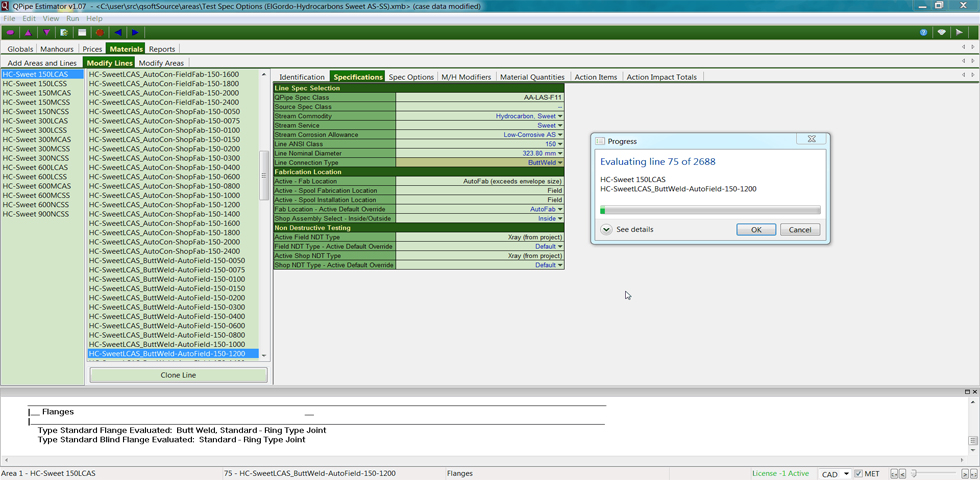This screenshot has width=980, height=480.
Task: Click the blue left arrow toolbar icon
Action: [118, 32]
